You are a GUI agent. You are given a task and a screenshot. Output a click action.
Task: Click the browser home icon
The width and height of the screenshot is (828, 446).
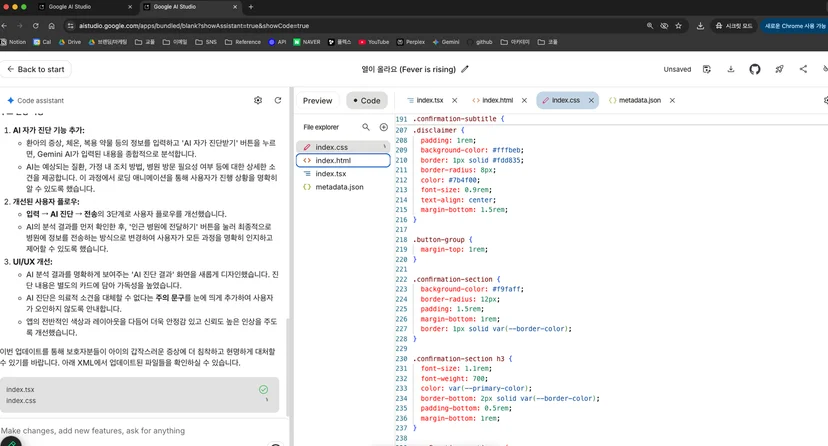point(51,25)
